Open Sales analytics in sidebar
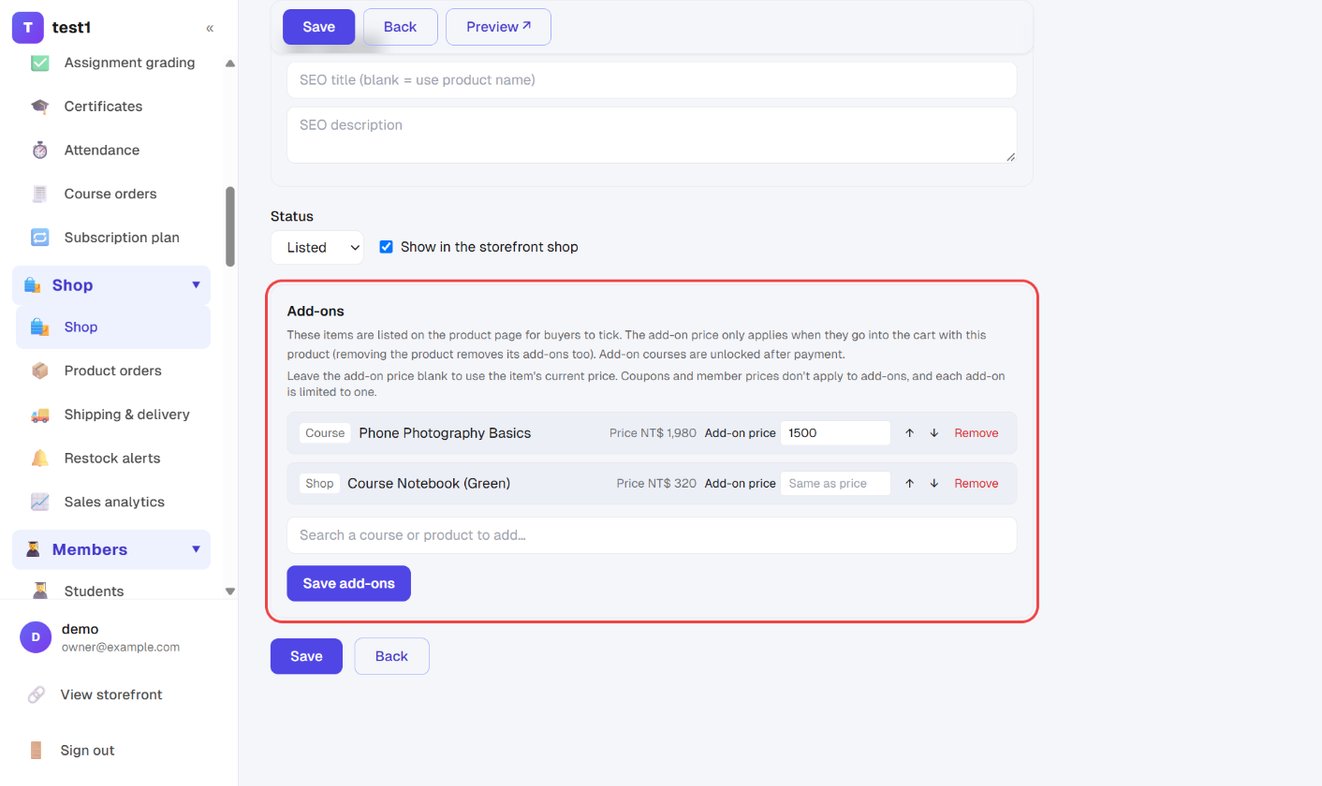1322x786 pixels. click(x=113, y=502)
